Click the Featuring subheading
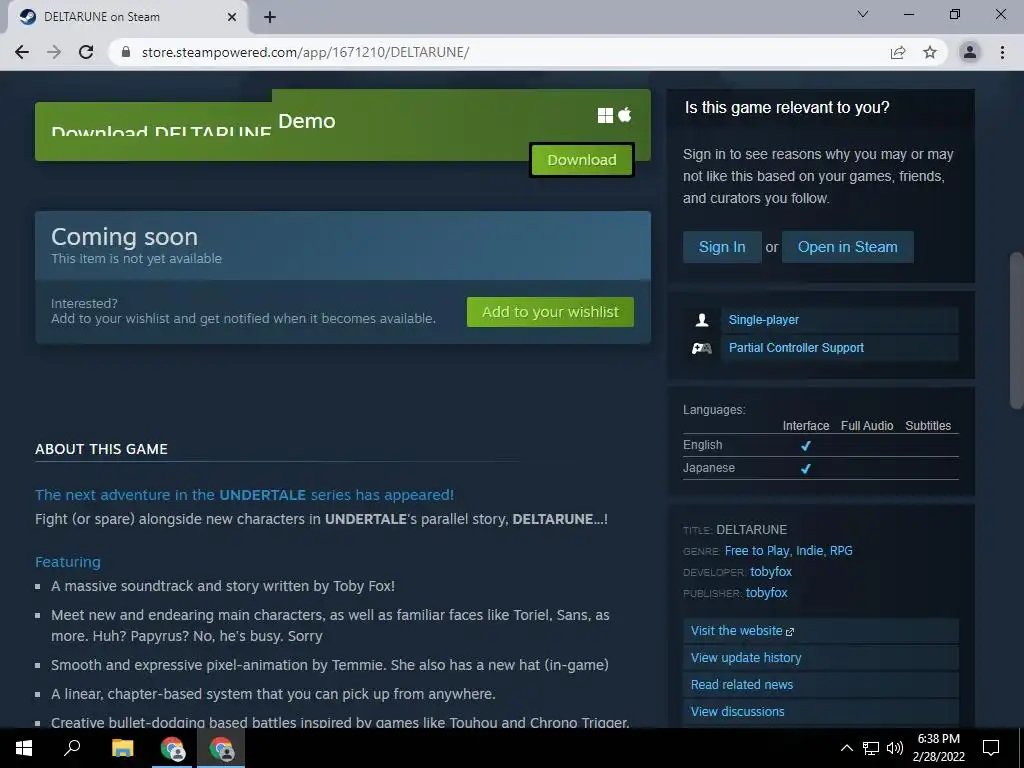Screen dimensions: 1024x768 click(x=68, y=562)
